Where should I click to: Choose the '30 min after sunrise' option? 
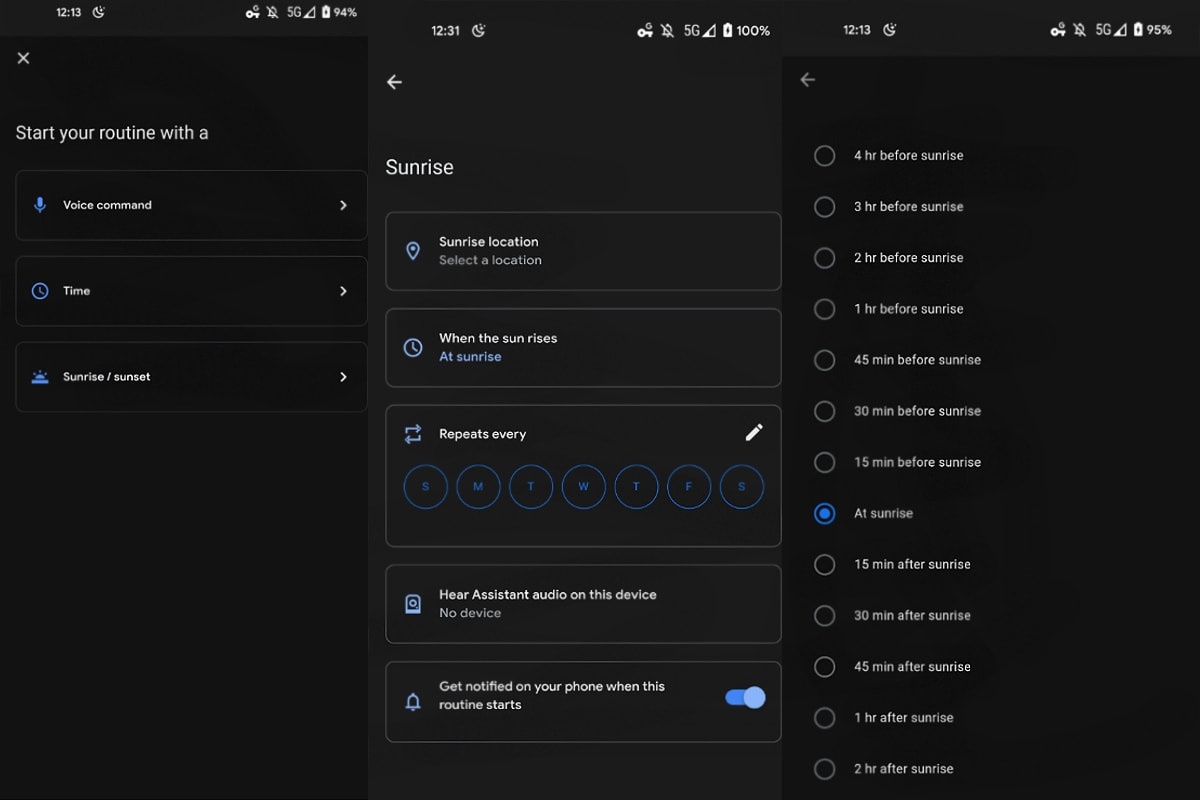825,616
